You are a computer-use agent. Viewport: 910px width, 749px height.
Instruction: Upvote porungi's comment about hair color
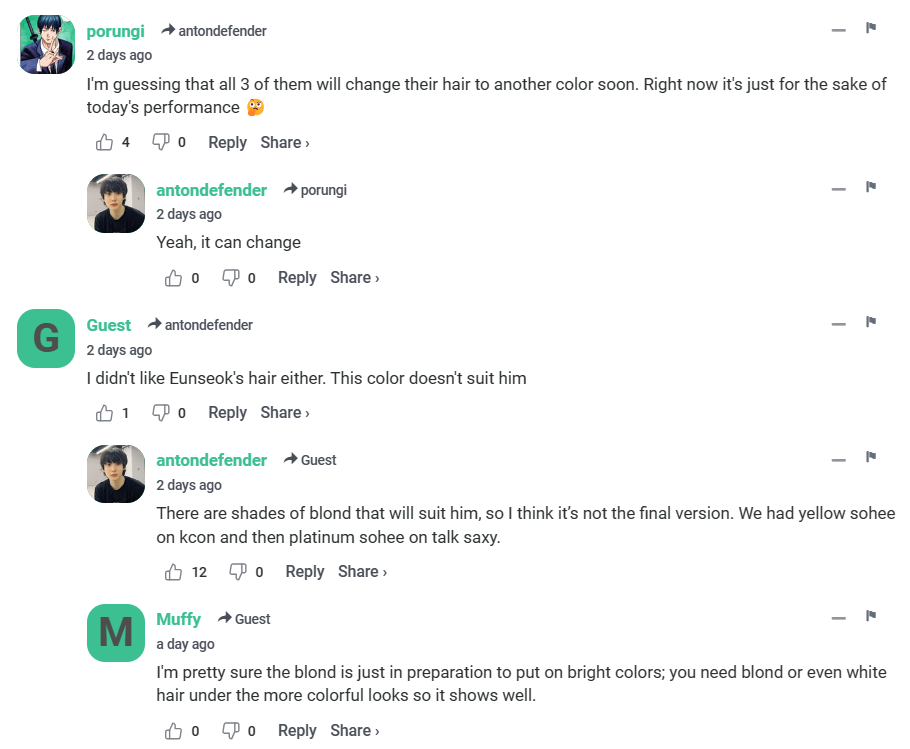coord(105,143)
